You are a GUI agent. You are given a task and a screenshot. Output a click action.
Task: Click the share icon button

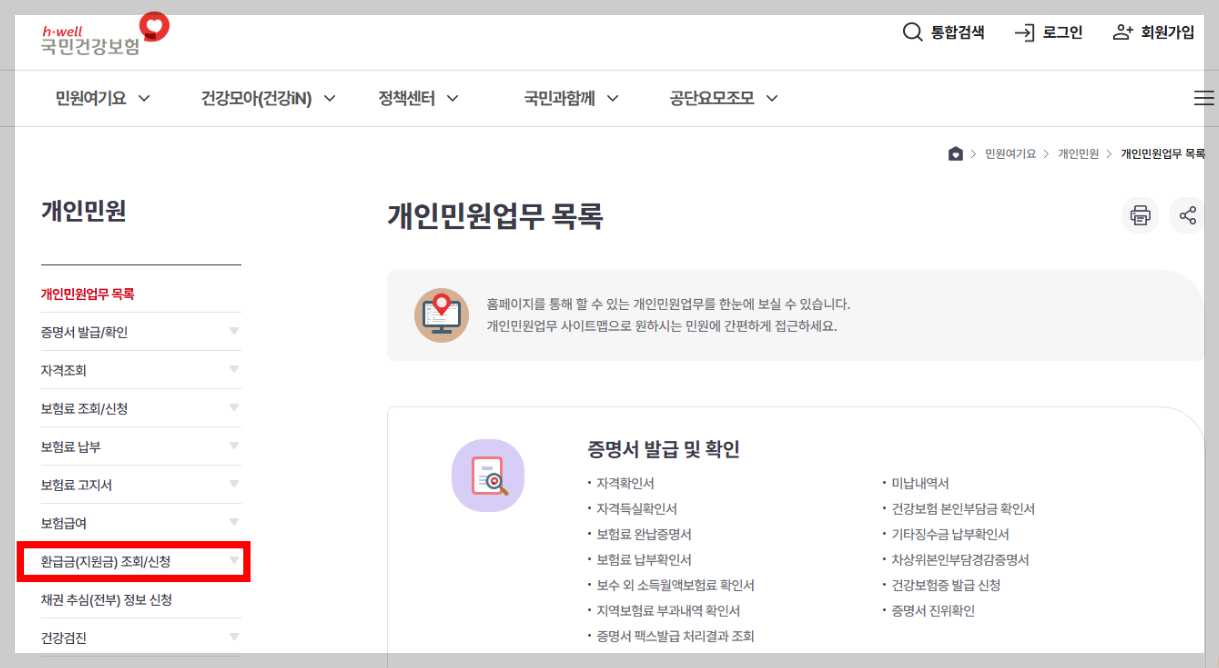click(x=1187, y=215)
